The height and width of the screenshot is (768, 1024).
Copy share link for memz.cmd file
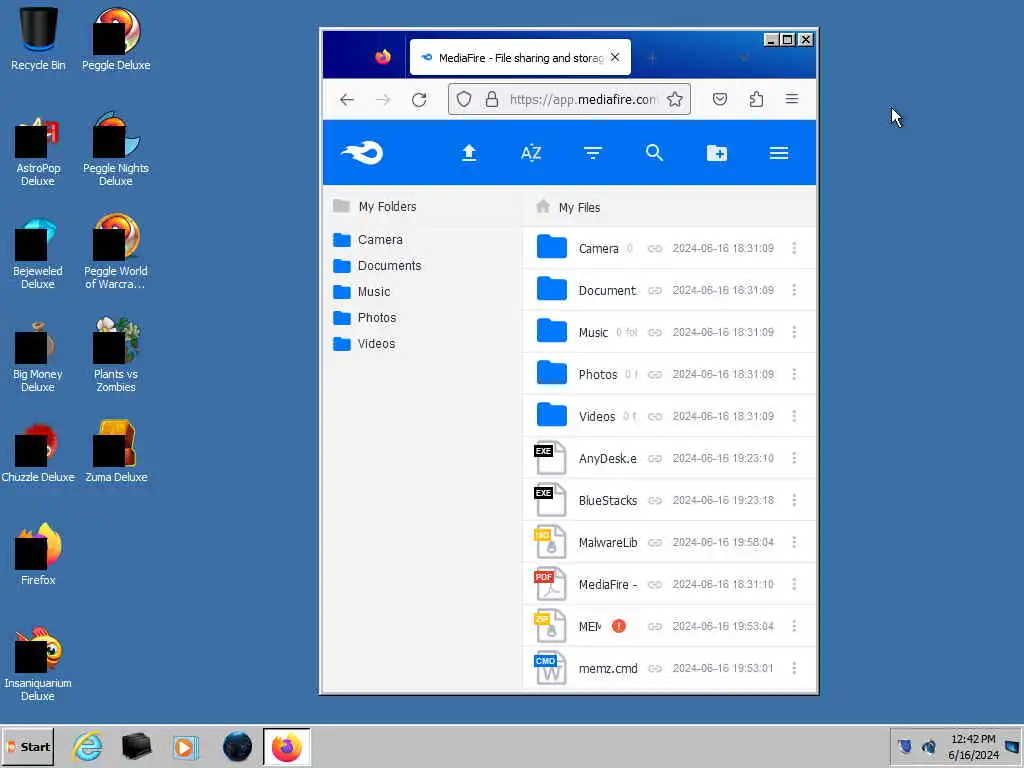(654, 669)
